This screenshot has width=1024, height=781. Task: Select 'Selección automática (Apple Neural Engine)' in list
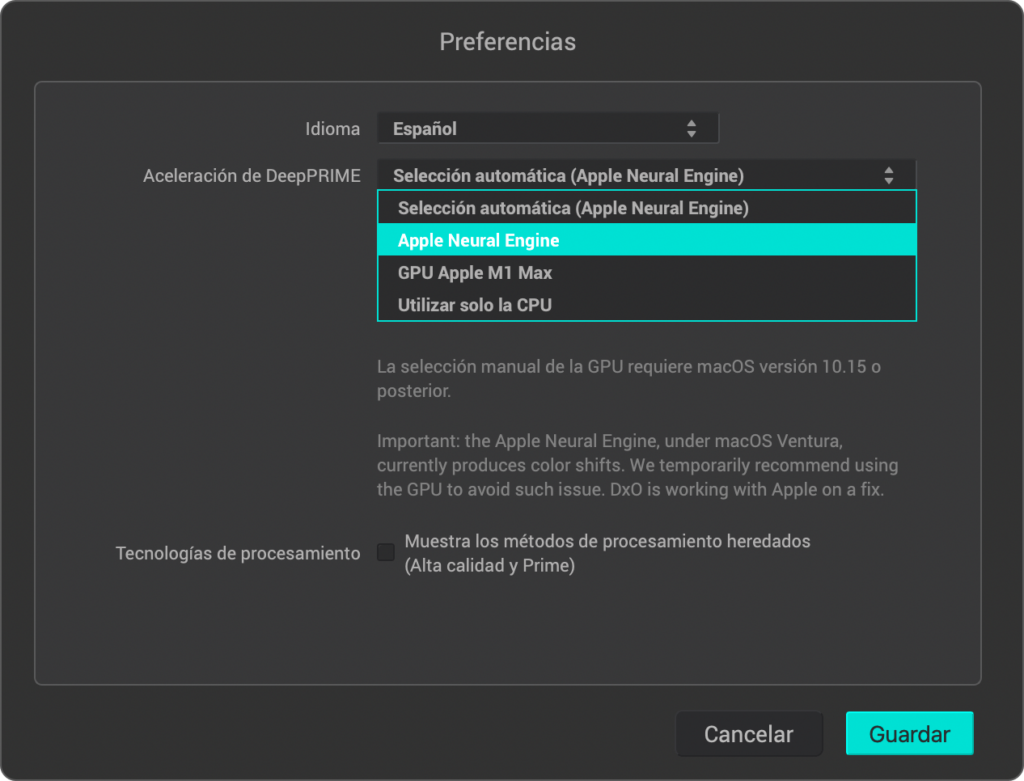pyautogui.click(x=647, y=208)
